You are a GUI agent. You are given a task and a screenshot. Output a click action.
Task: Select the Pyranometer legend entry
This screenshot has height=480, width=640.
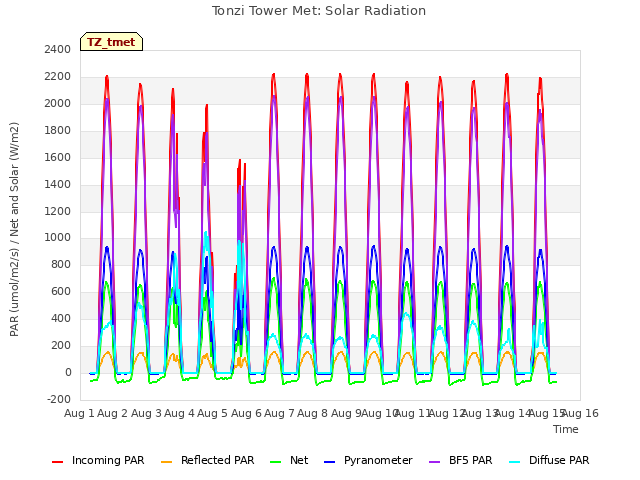coord(368,460)
